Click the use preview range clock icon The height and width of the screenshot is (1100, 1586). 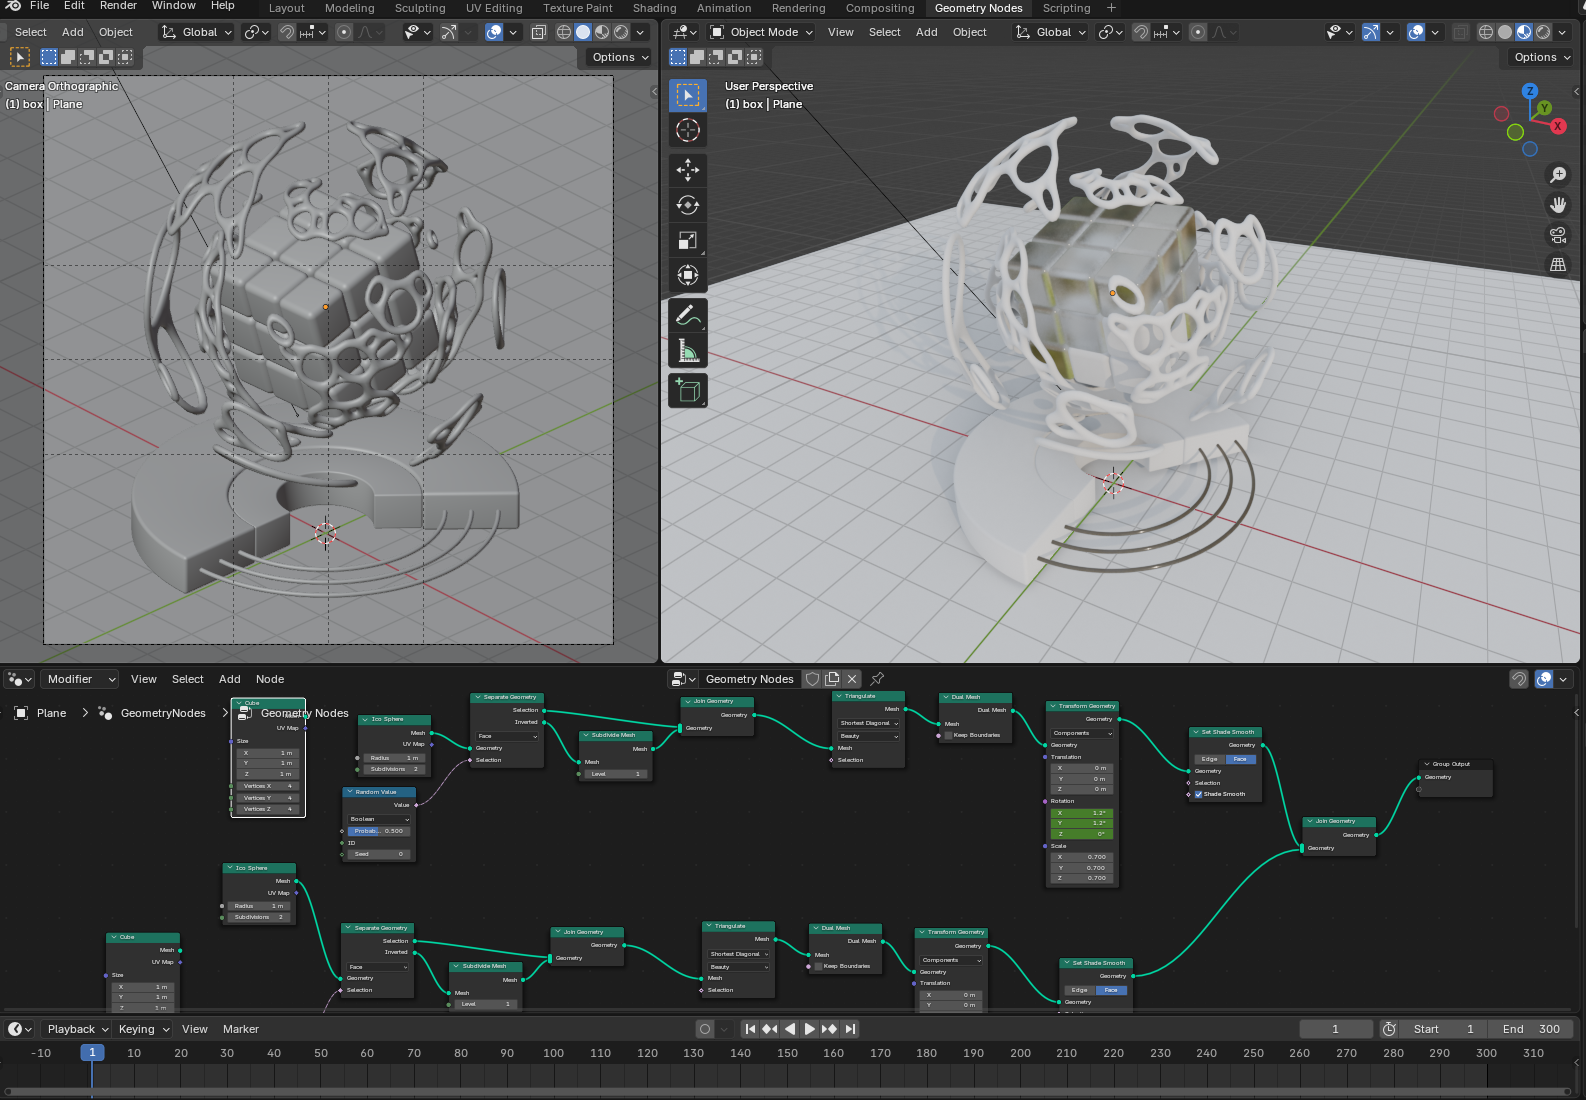coord(1389,1029)
